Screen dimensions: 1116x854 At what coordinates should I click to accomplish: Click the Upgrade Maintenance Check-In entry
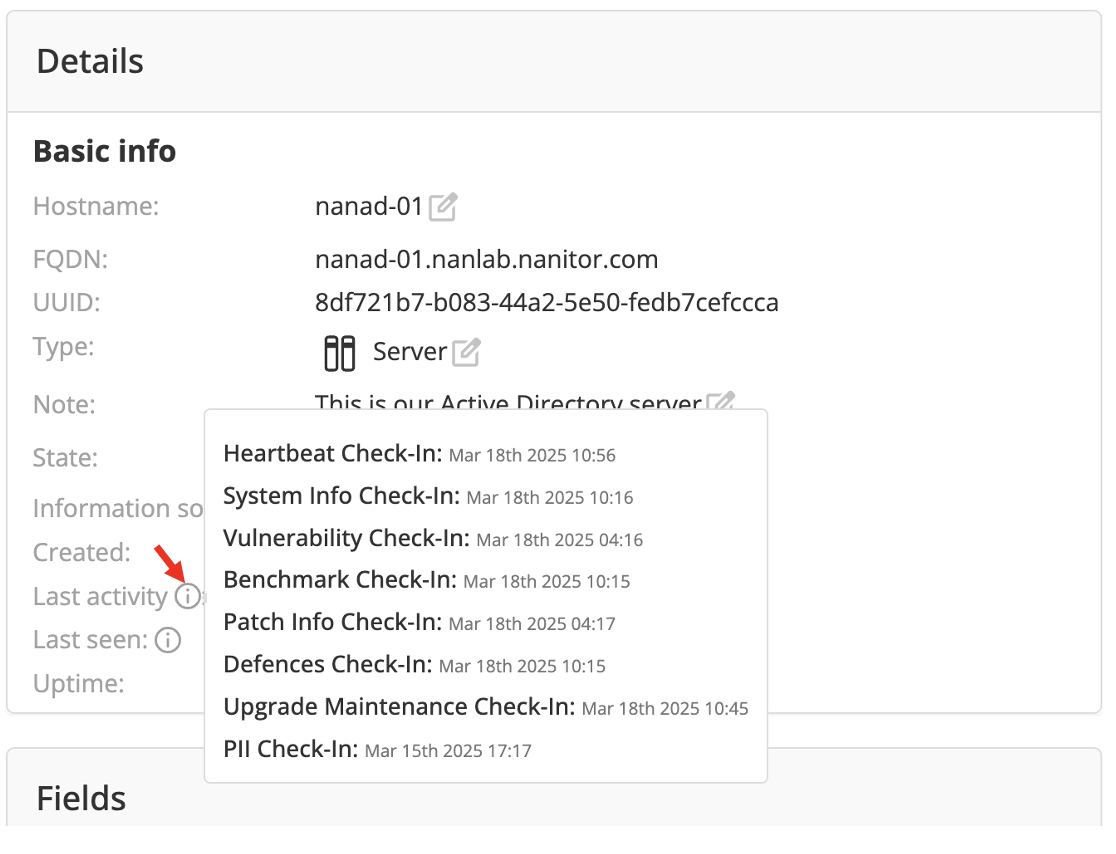tap(486, 707)
